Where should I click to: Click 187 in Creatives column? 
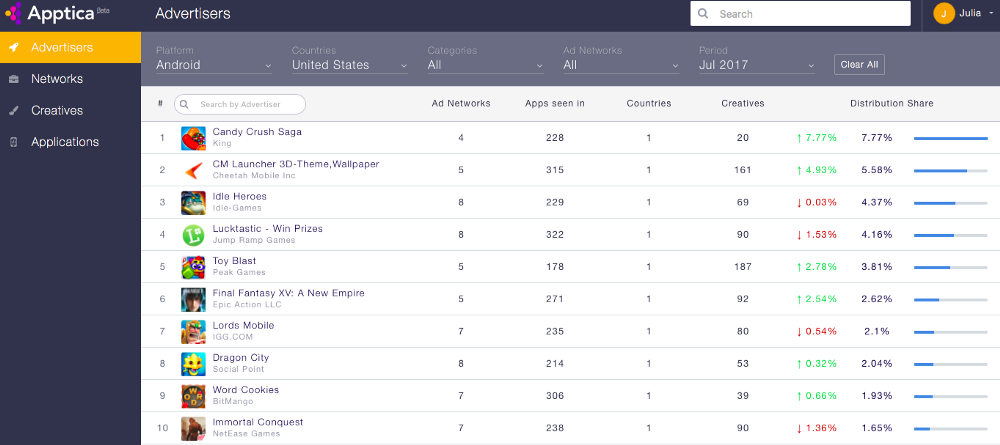point(743,267)
